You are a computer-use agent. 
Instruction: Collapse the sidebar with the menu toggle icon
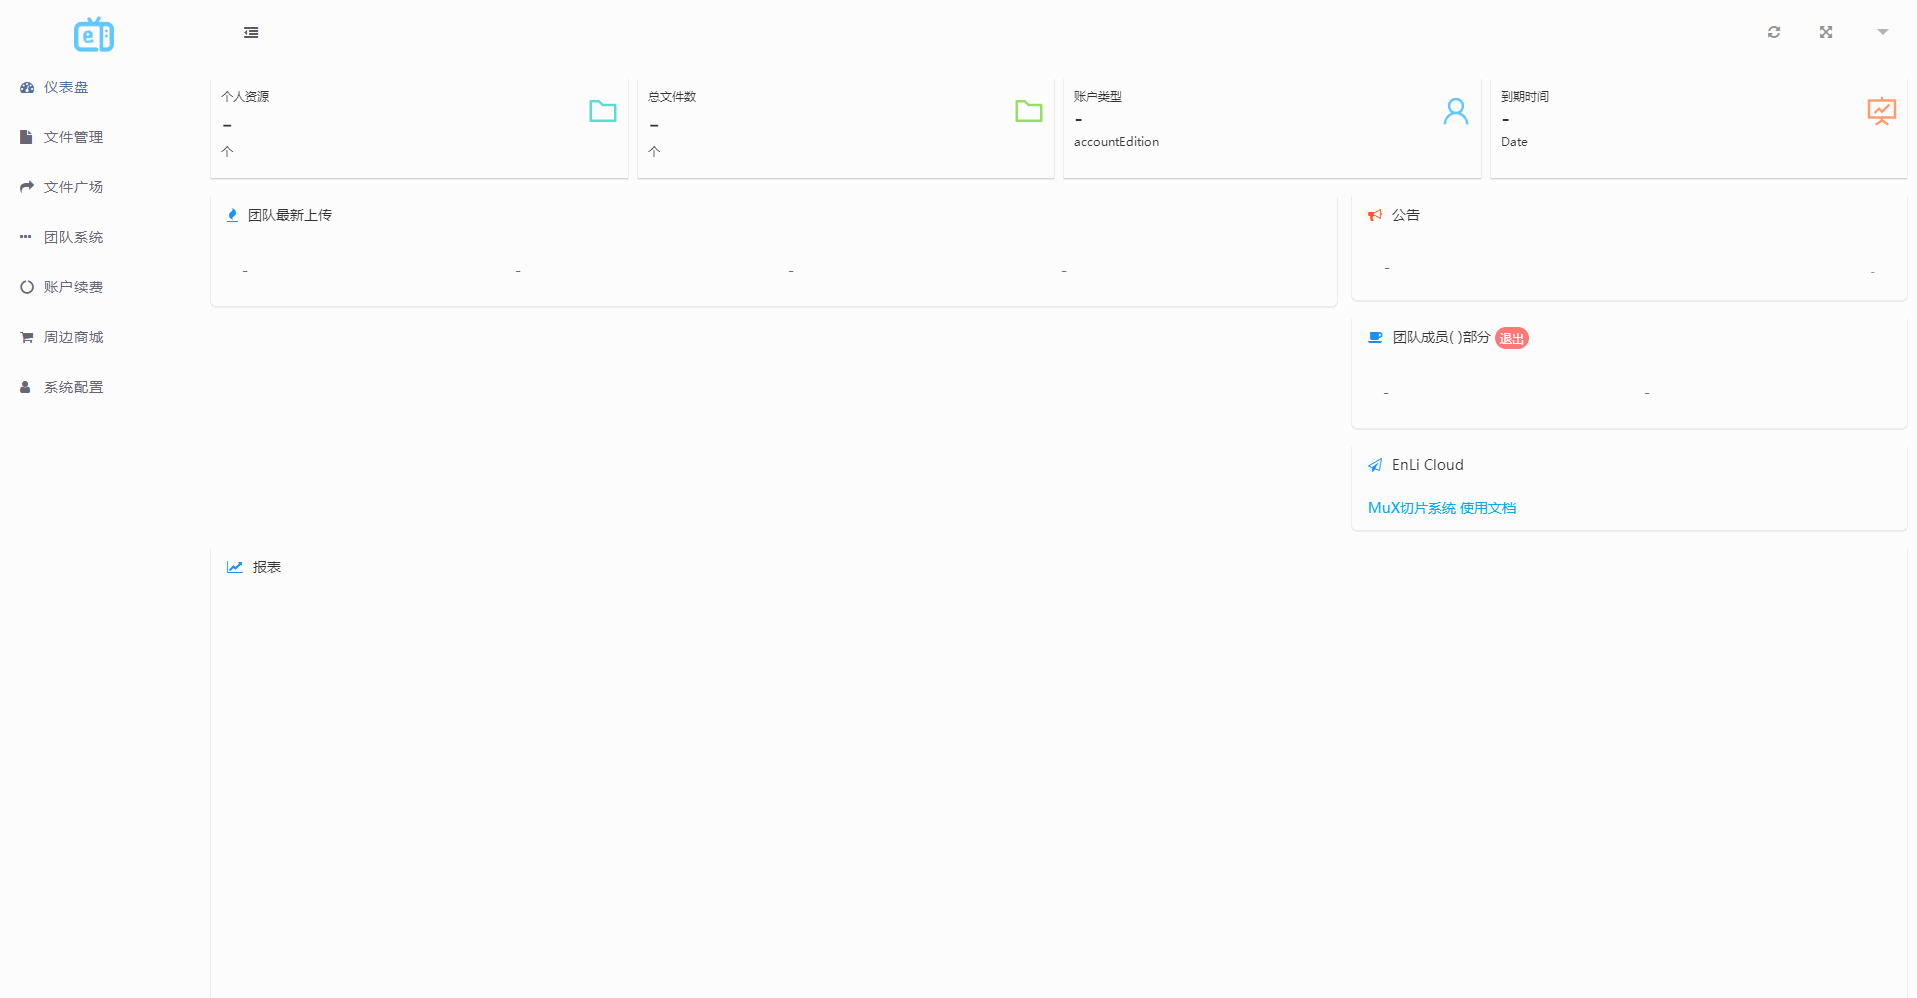[251, 33]
